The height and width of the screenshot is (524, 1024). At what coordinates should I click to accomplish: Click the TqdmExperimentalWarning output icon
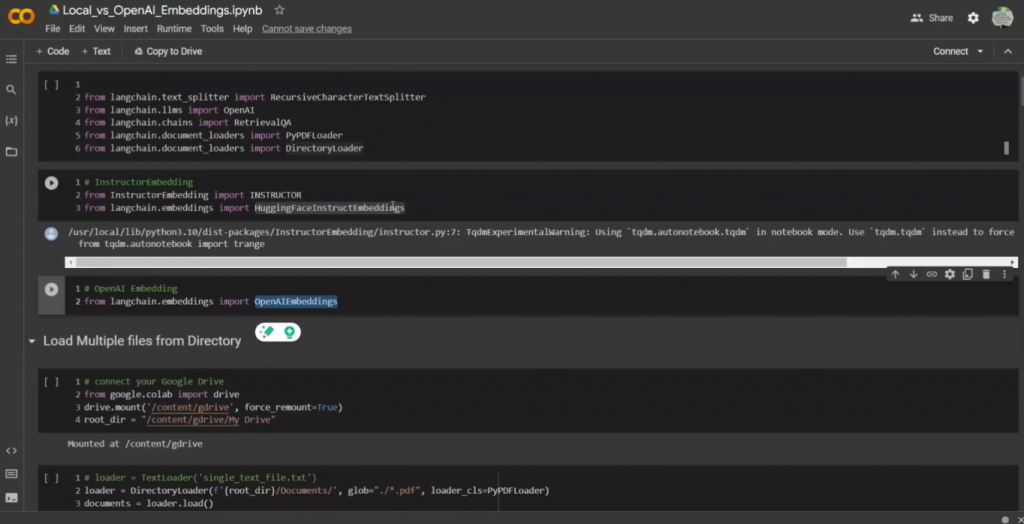pos(51,233)
